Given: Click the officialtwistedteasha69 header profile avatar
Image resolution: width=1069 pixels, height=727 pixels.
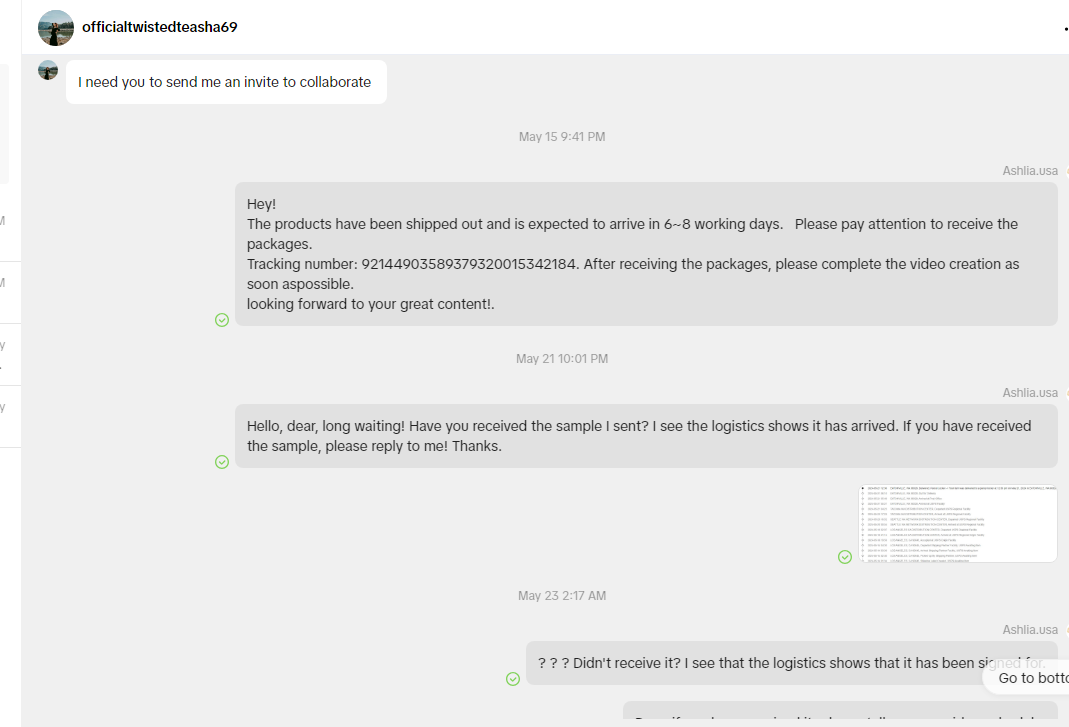Looking at the screenshot, I should click(x=56, y=28).
